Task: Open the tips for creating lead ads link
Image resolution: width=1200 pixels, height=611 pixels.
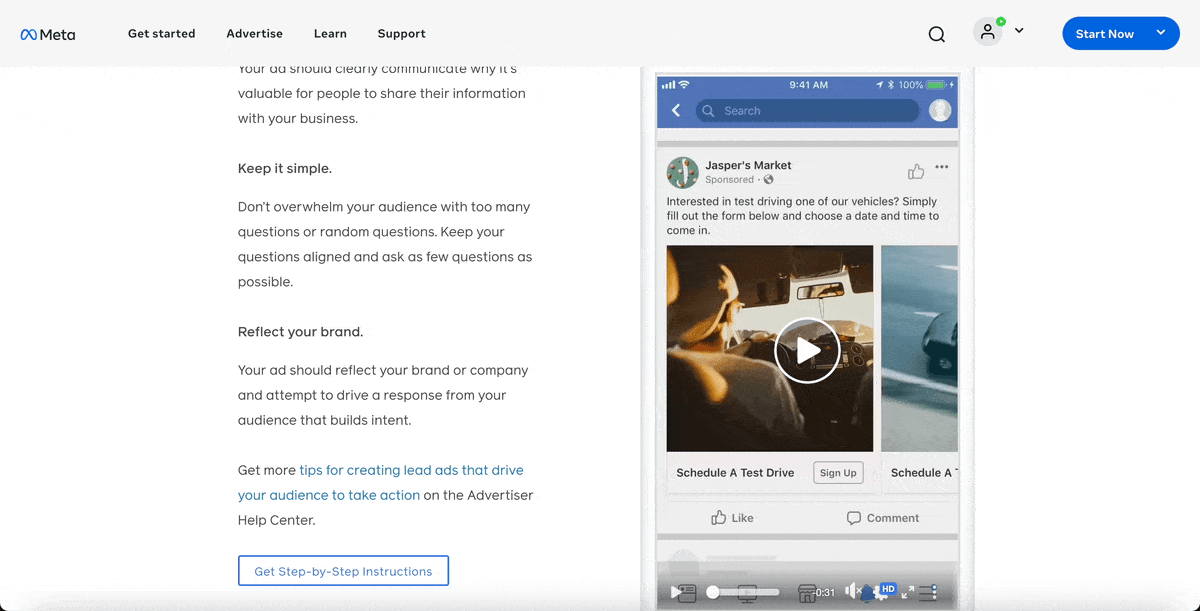Action: click(x=412, y=470)
